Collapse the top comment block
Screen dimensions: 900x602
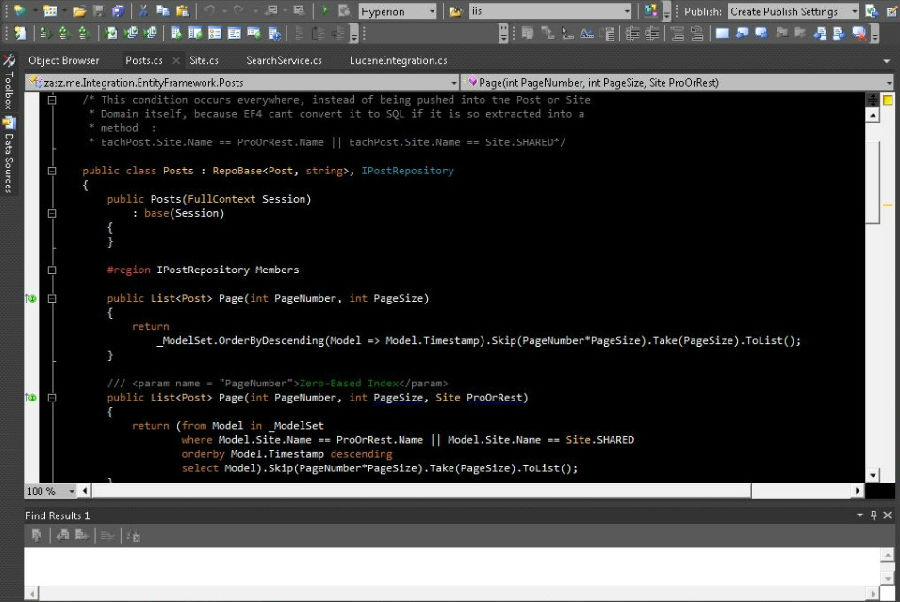pos(52,100)
